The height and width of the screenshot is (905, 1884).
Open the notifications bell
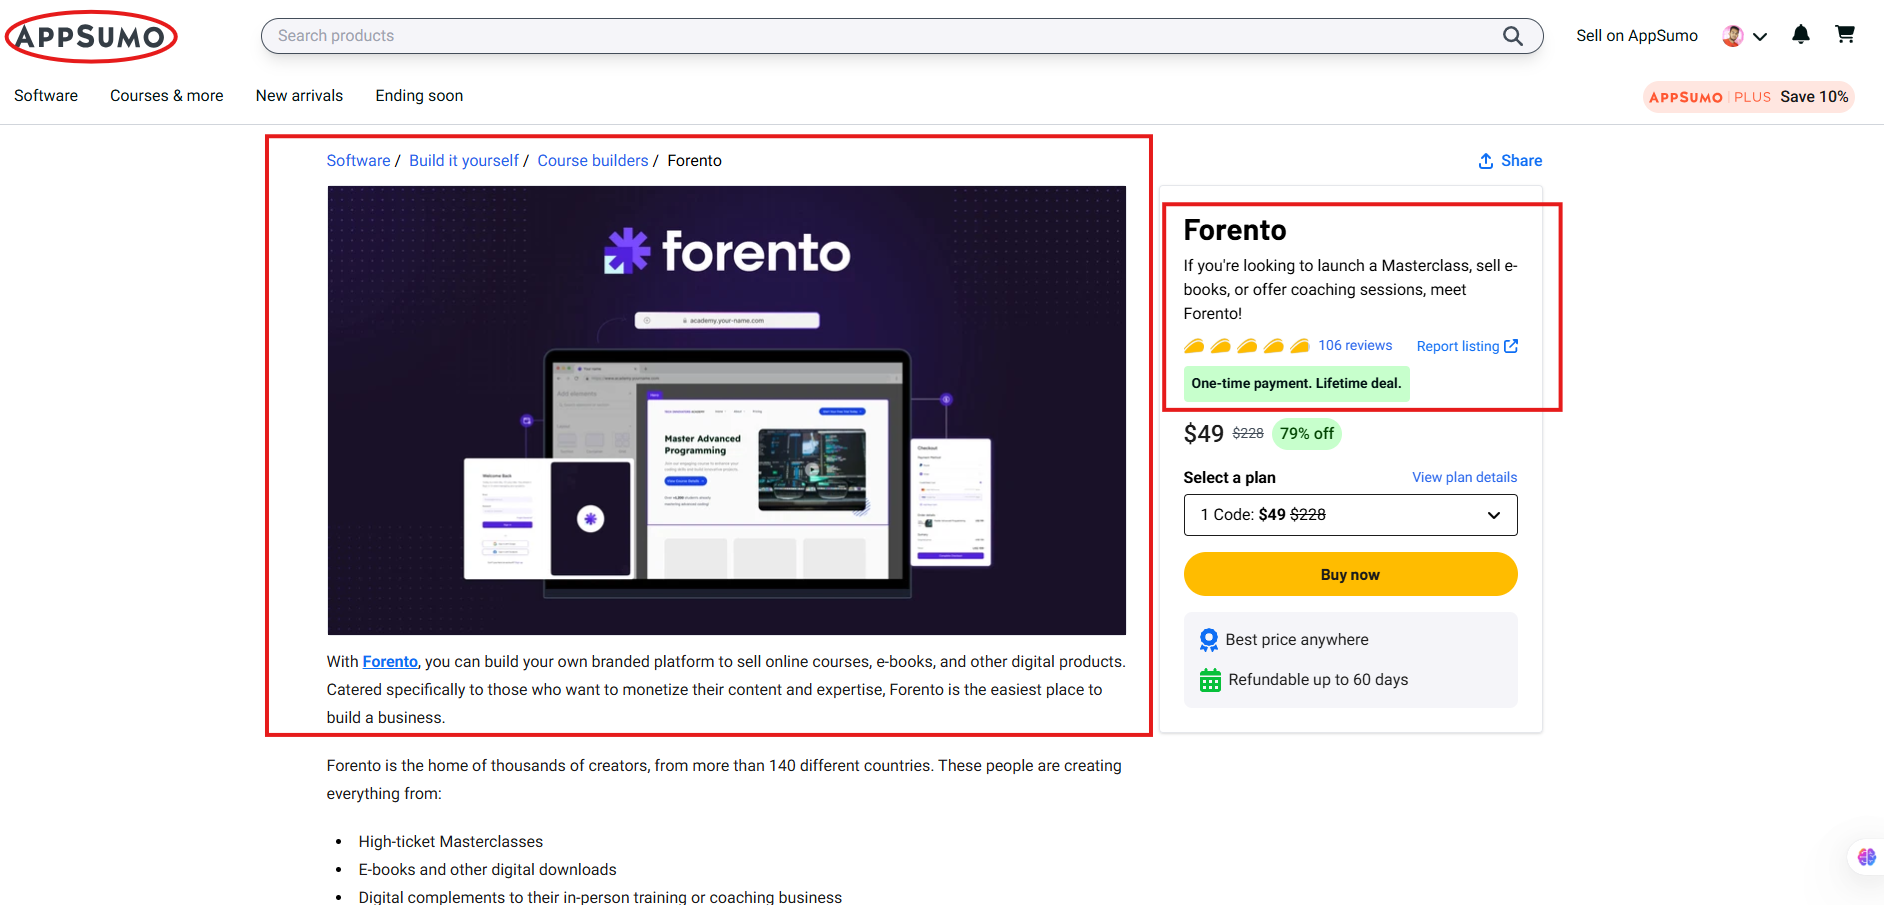coord(1800,35)
